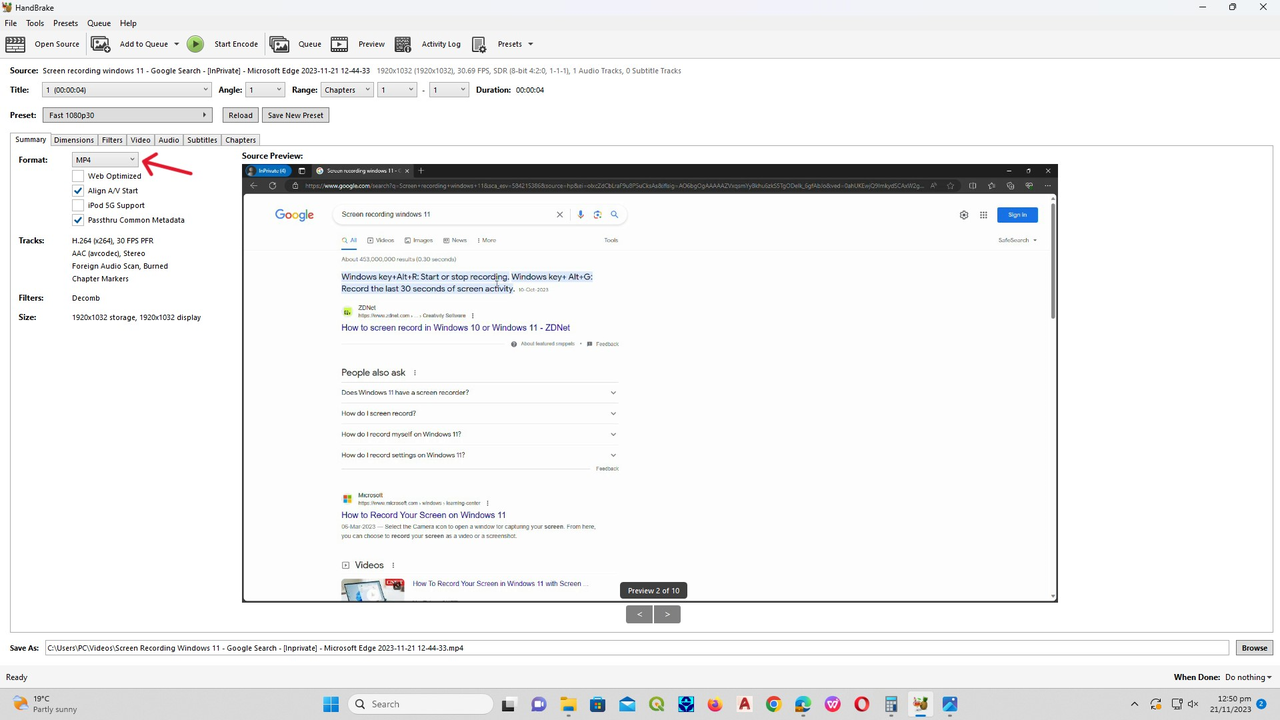1280x720 pixels.
Task: Click the Reload button
Action: pos(241,115)
